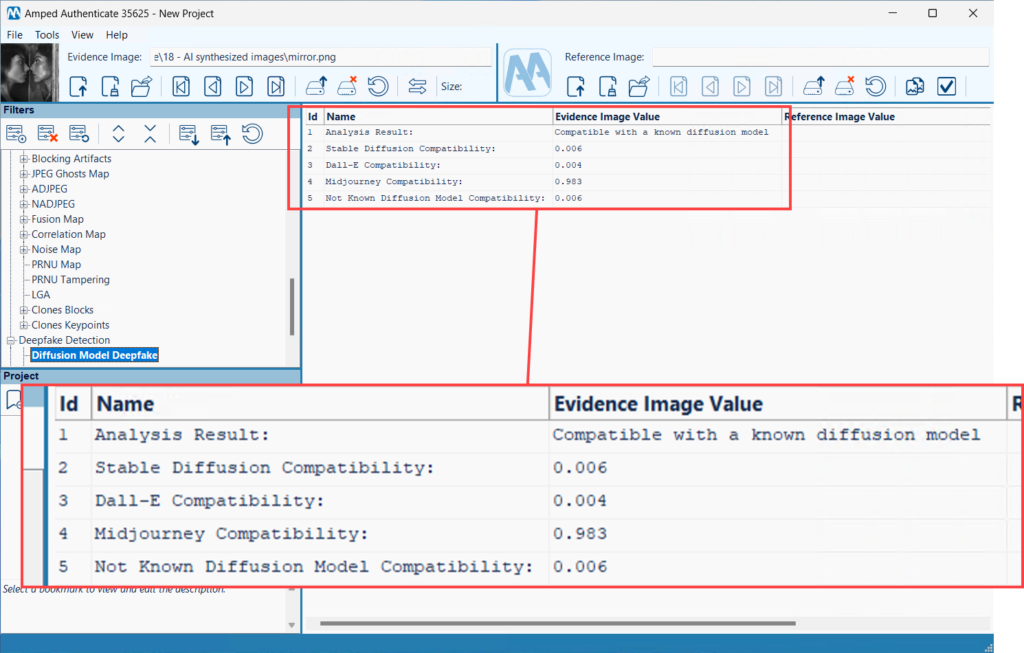Go to first evidence image in folder
1024x653 pixels.
(181, 86)
